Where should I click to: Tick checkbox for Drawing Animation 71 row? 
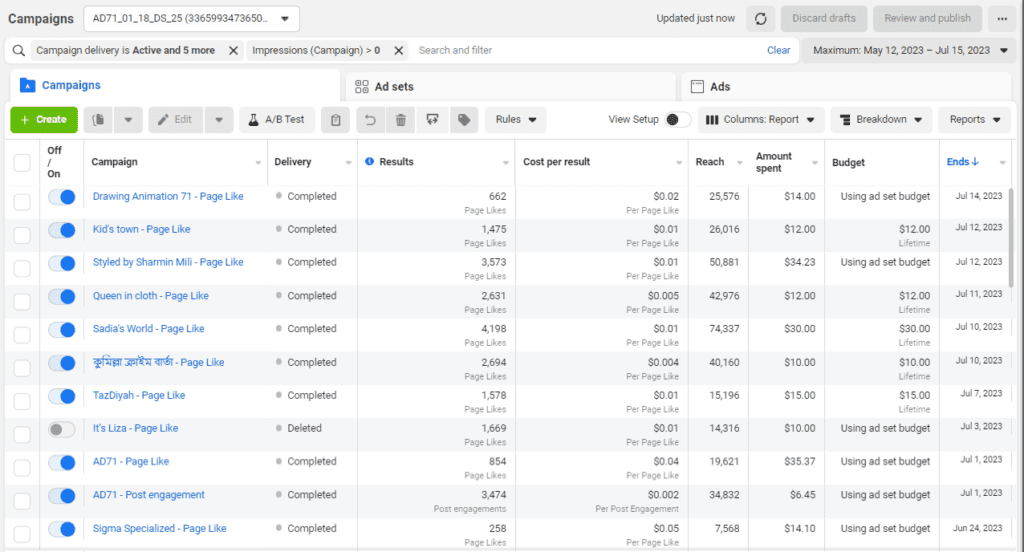click(22, 202)
